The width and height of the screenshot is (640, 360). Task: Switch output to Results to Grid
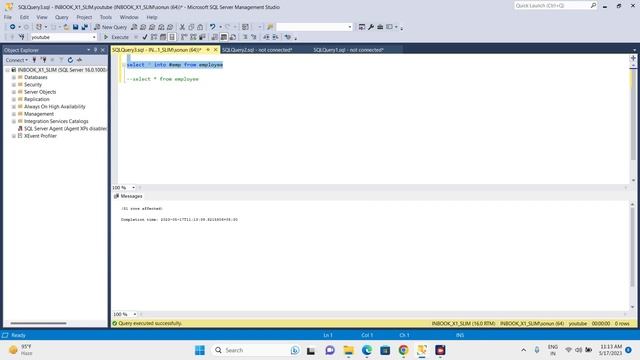(224, 37)
